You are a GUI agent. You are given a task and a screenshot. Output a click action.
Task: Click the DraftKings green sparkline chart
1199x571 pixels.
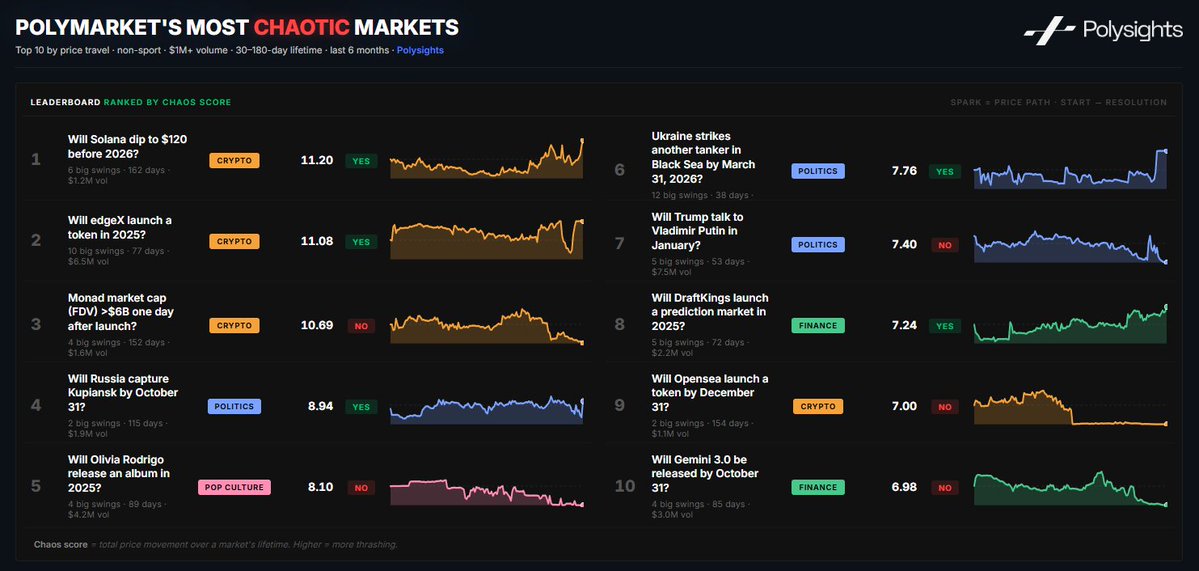click(1071, 323)
